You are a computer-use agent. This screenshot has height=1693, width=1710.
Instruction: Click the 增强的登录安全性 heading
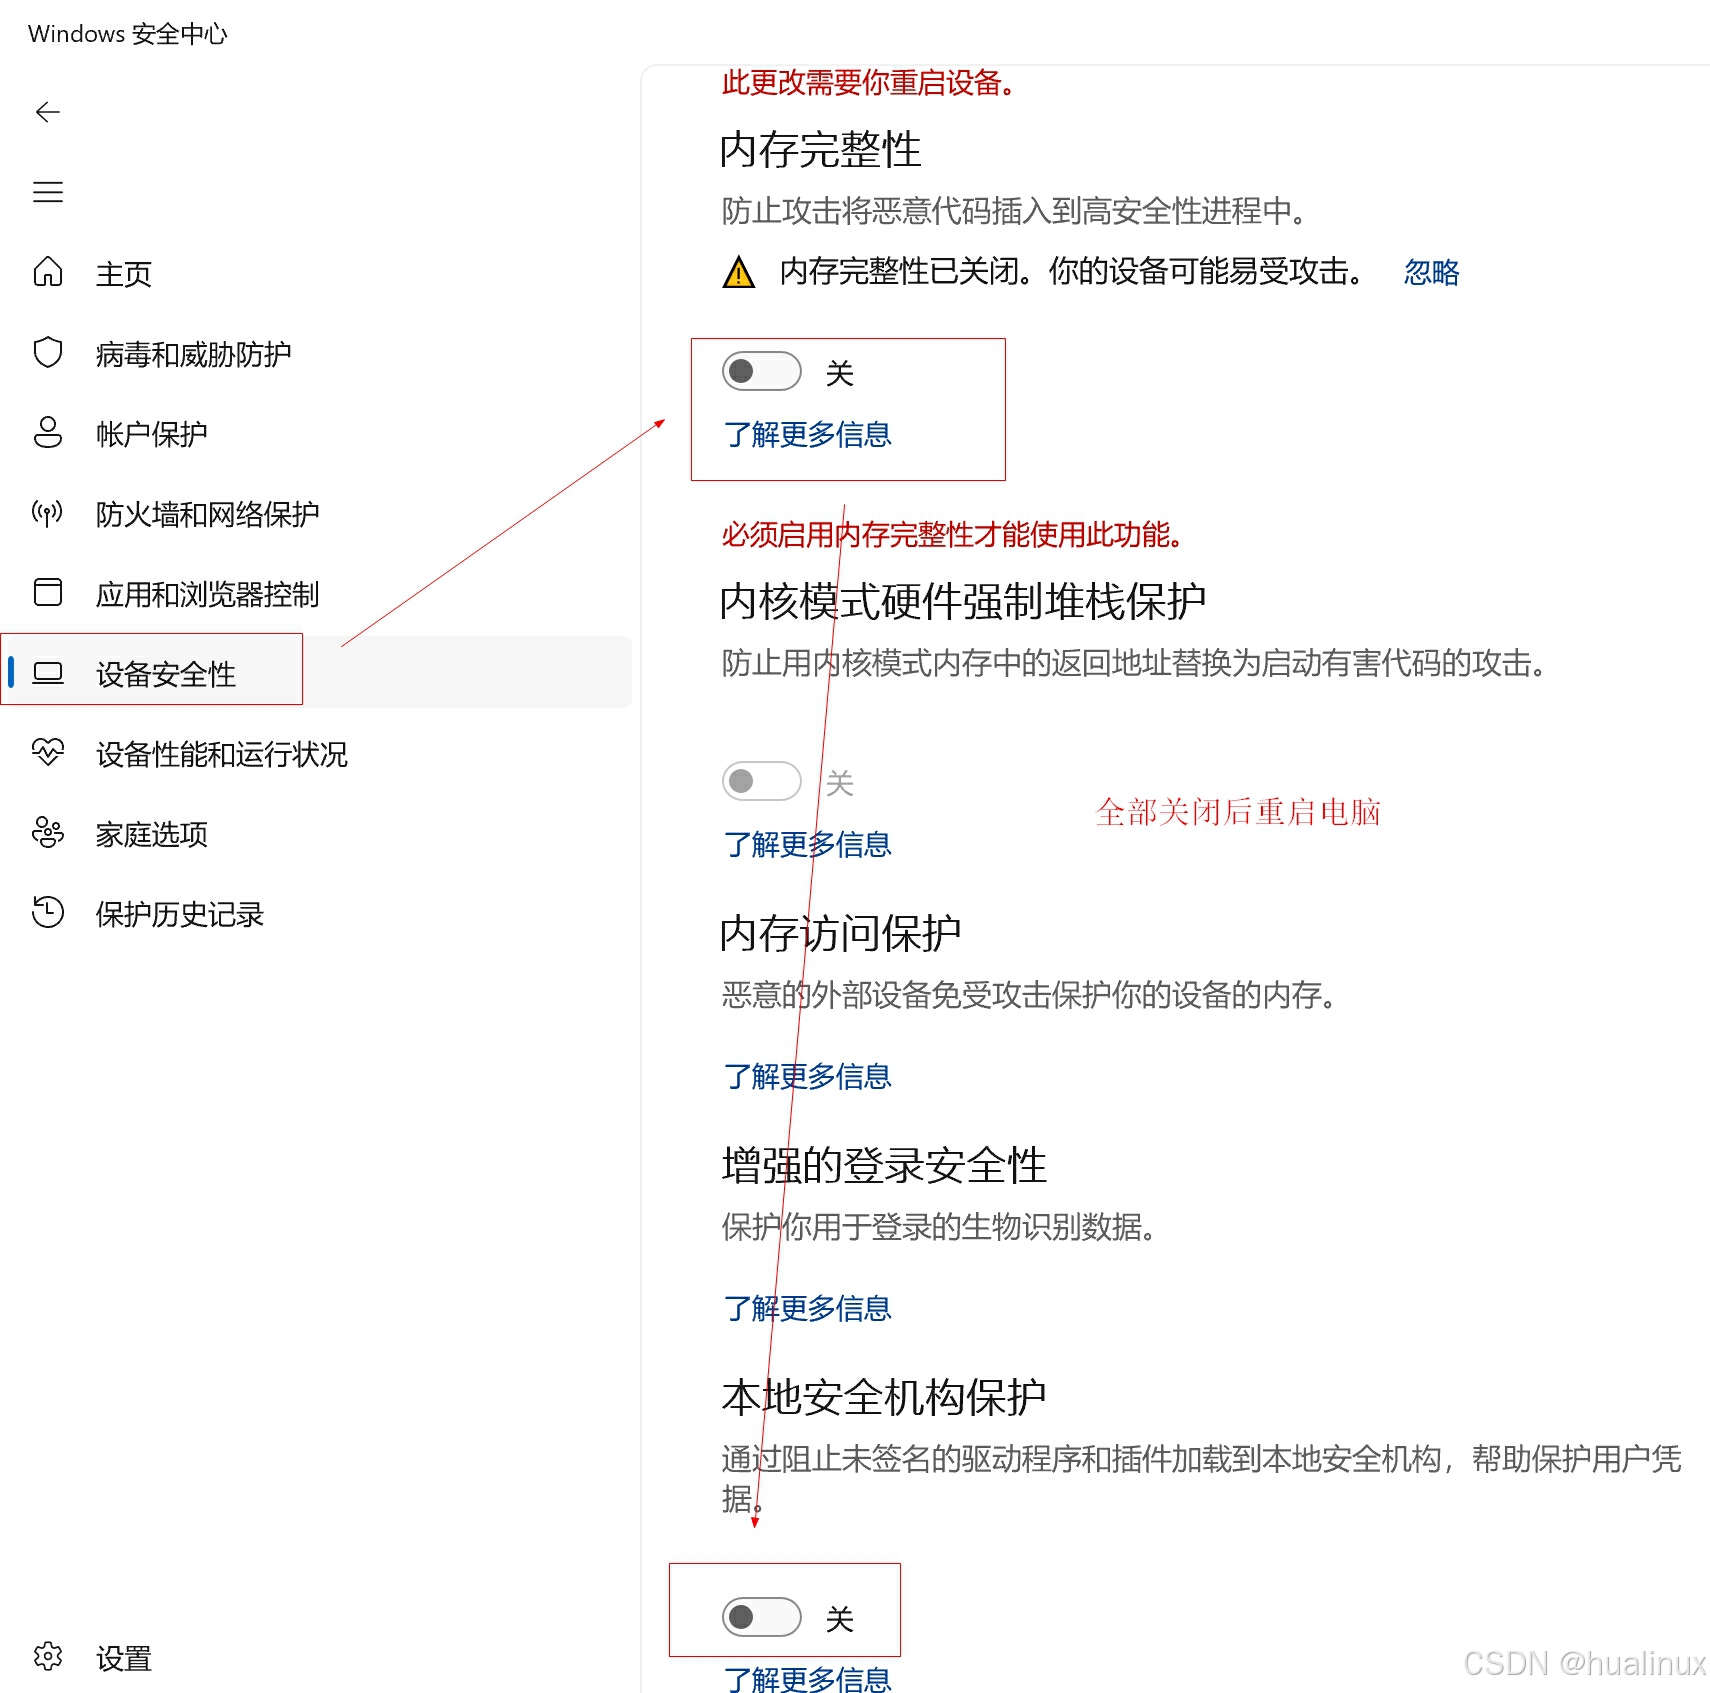[883, 1166]
